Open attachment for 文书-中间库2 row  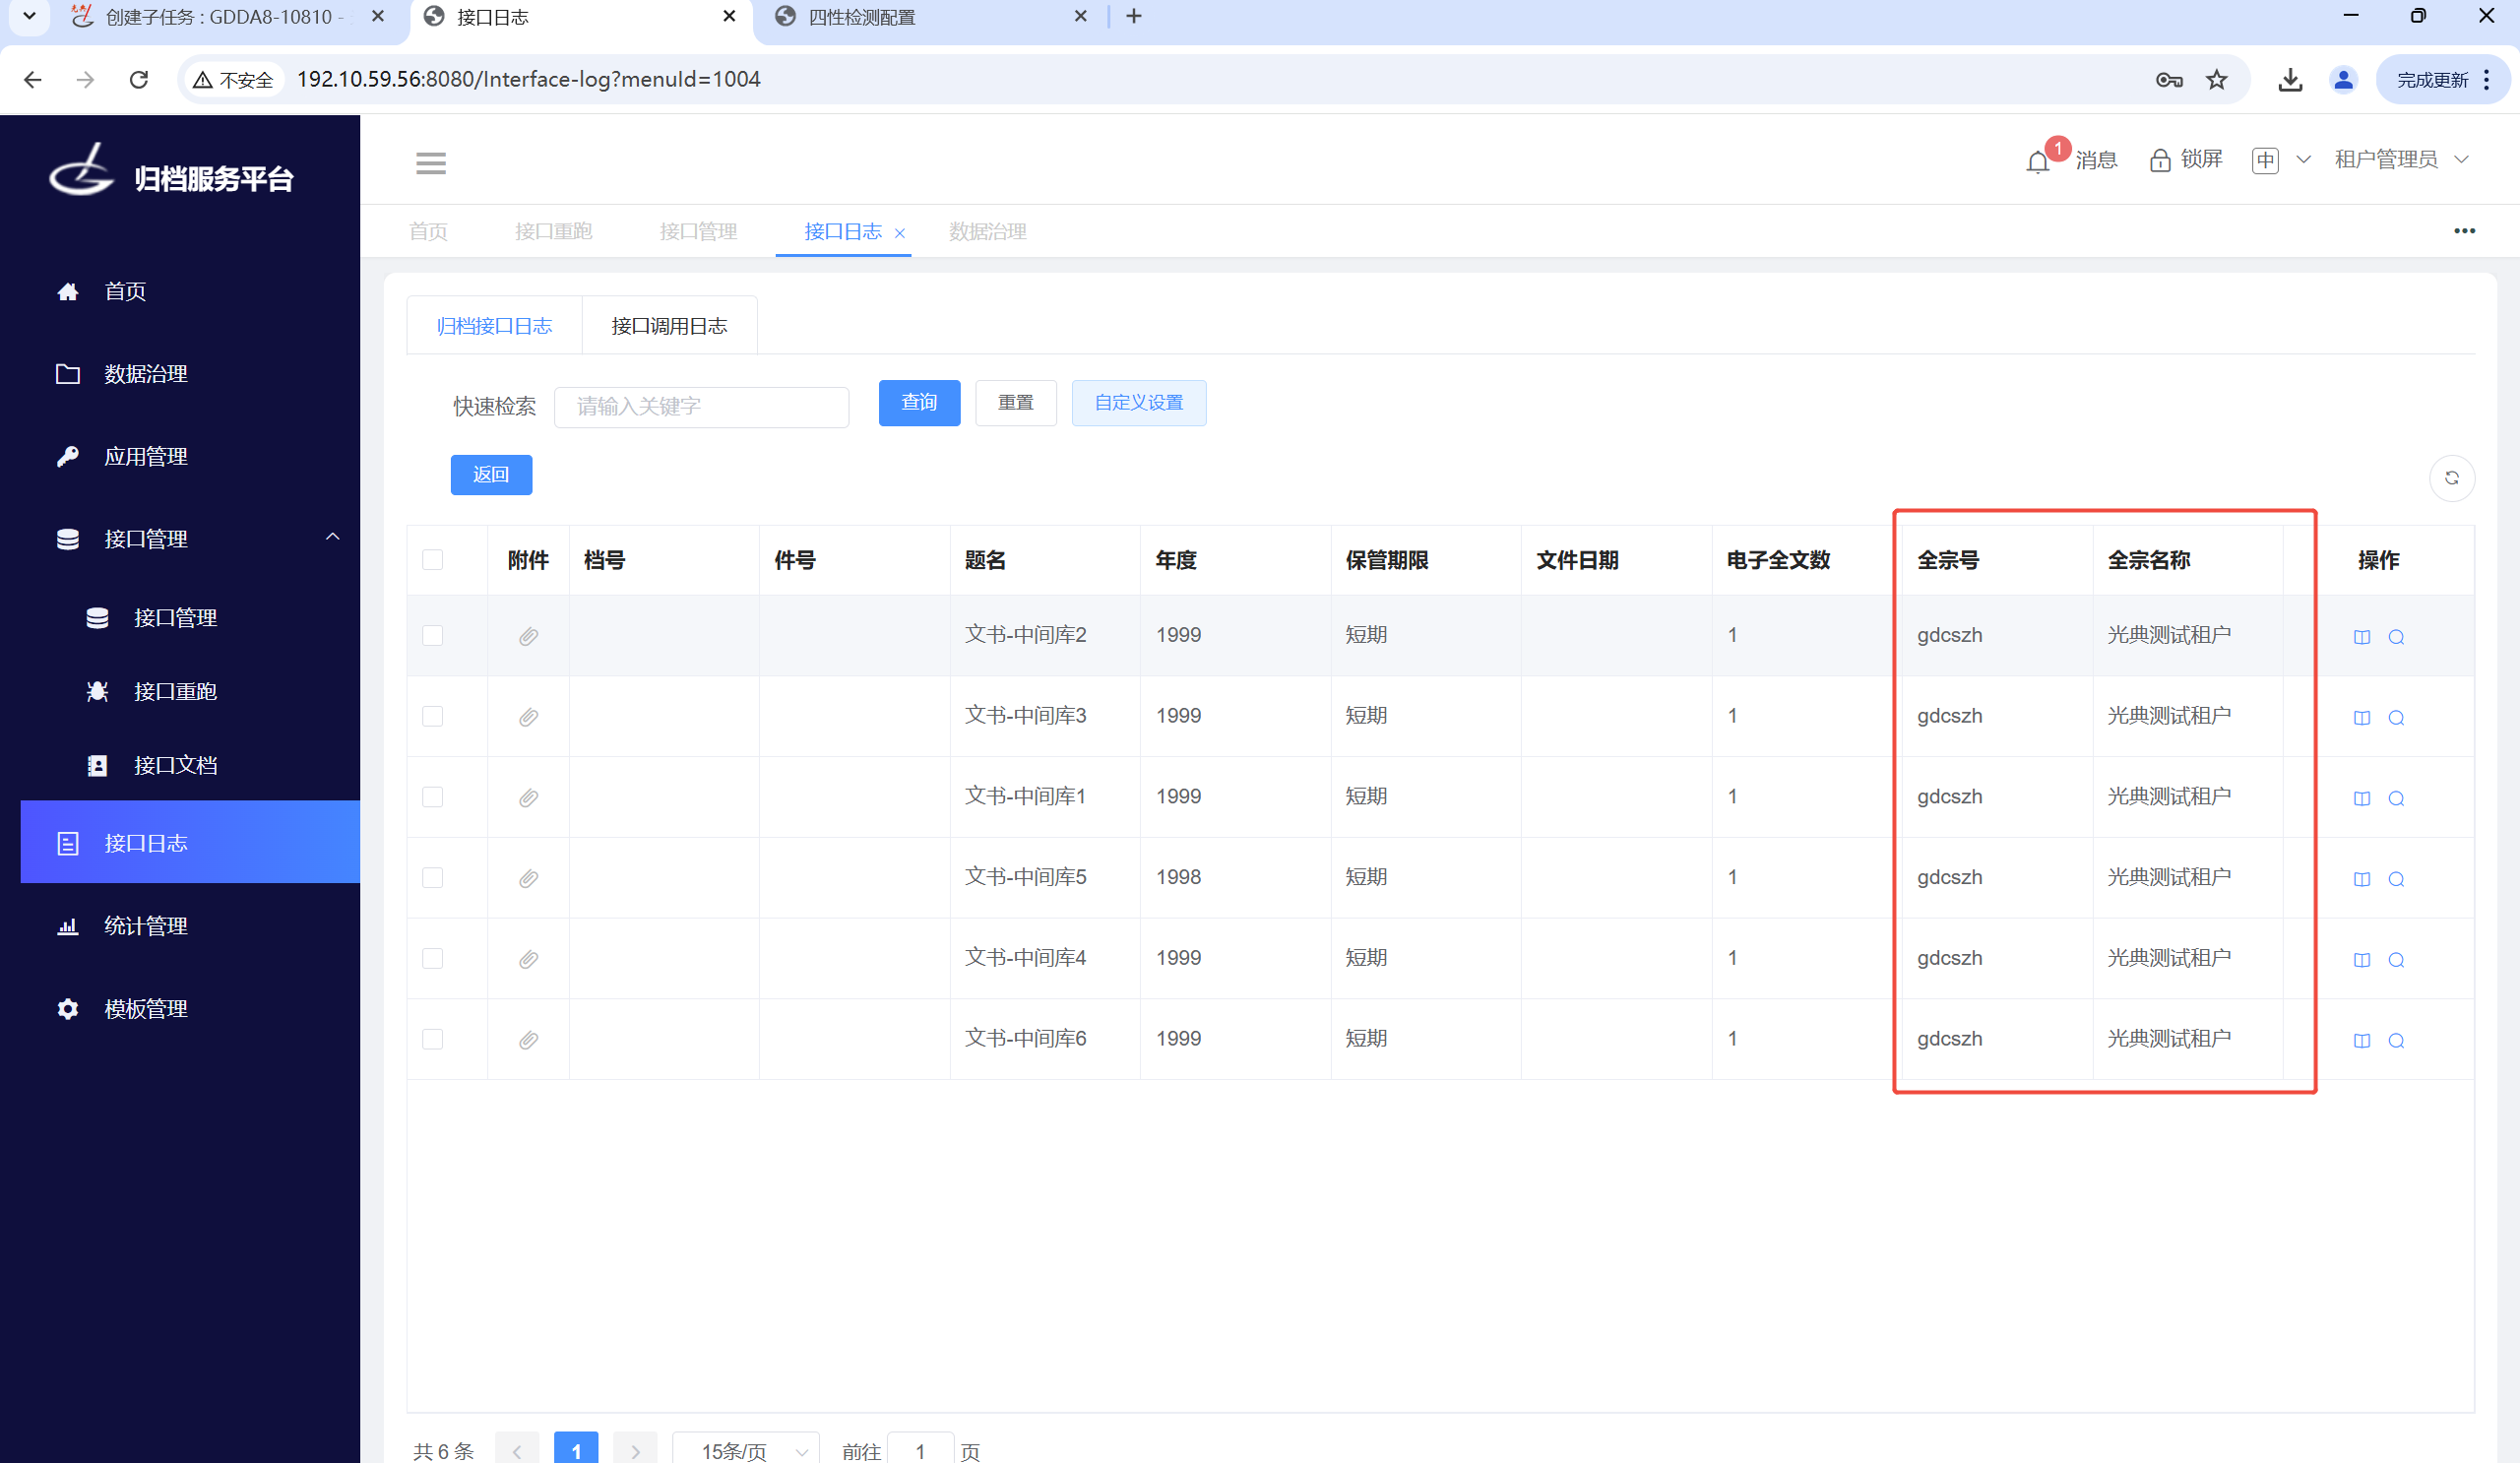coord(529,636)
